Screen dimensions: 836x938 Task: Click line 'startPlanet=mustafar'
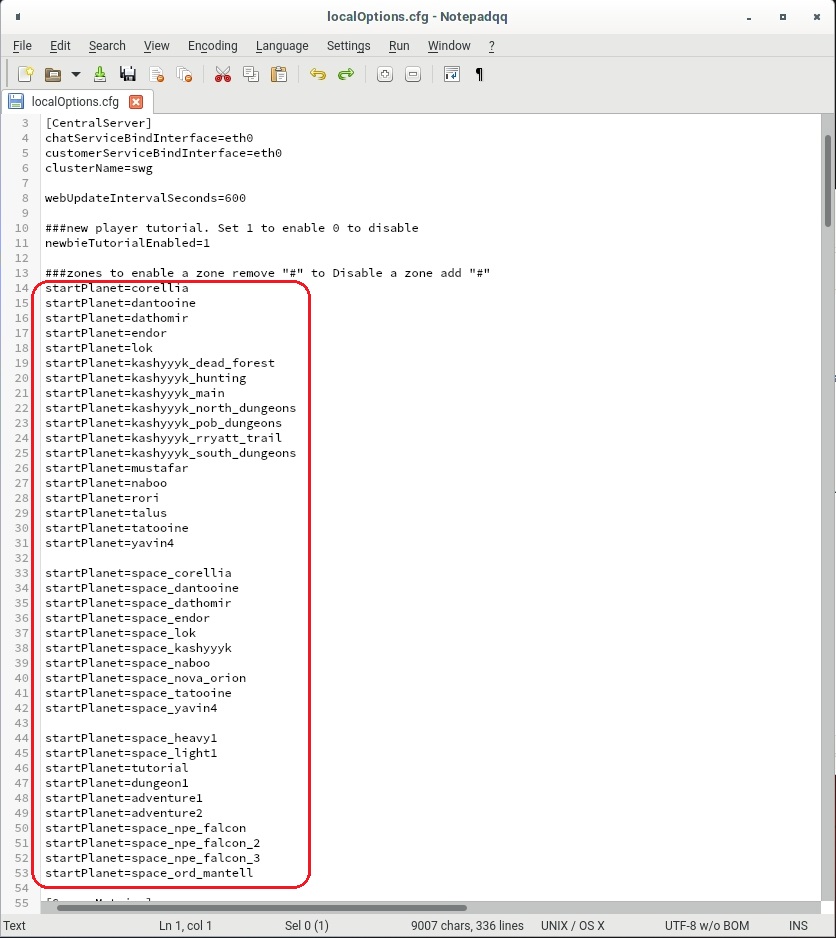[117, 468]
